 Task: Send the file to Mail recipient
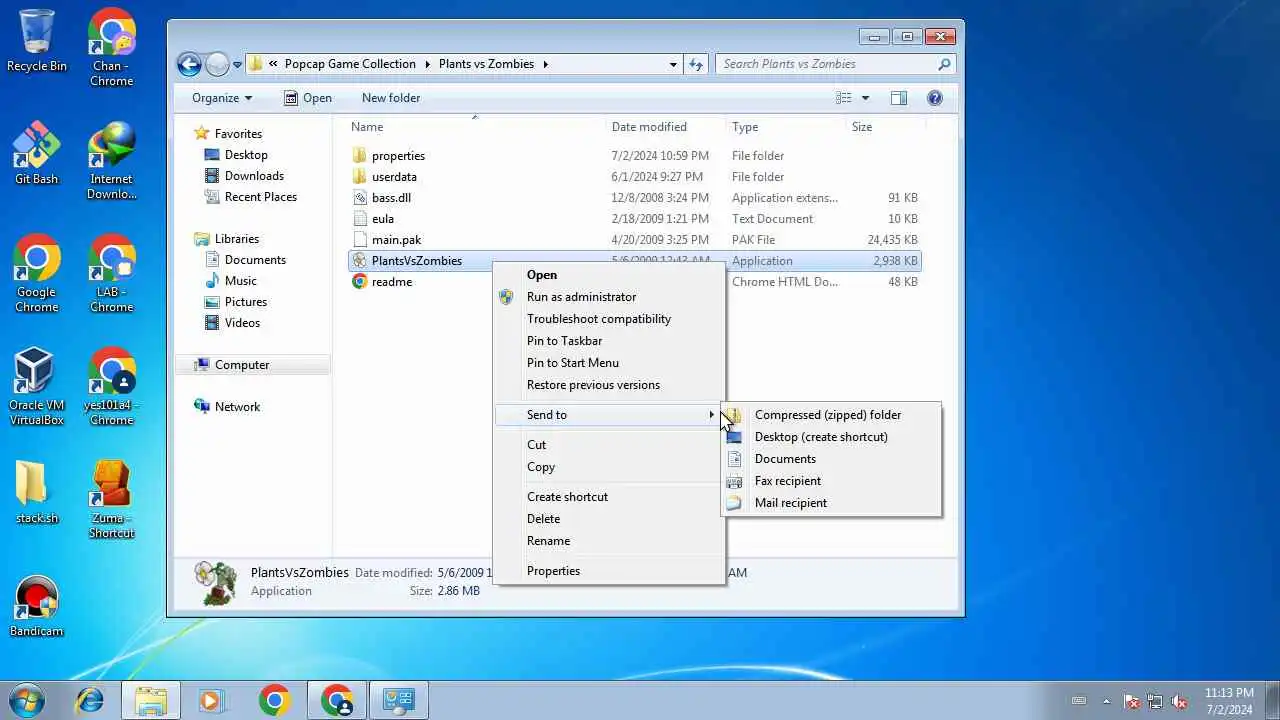pyautogui.click(x=831, y=503)
